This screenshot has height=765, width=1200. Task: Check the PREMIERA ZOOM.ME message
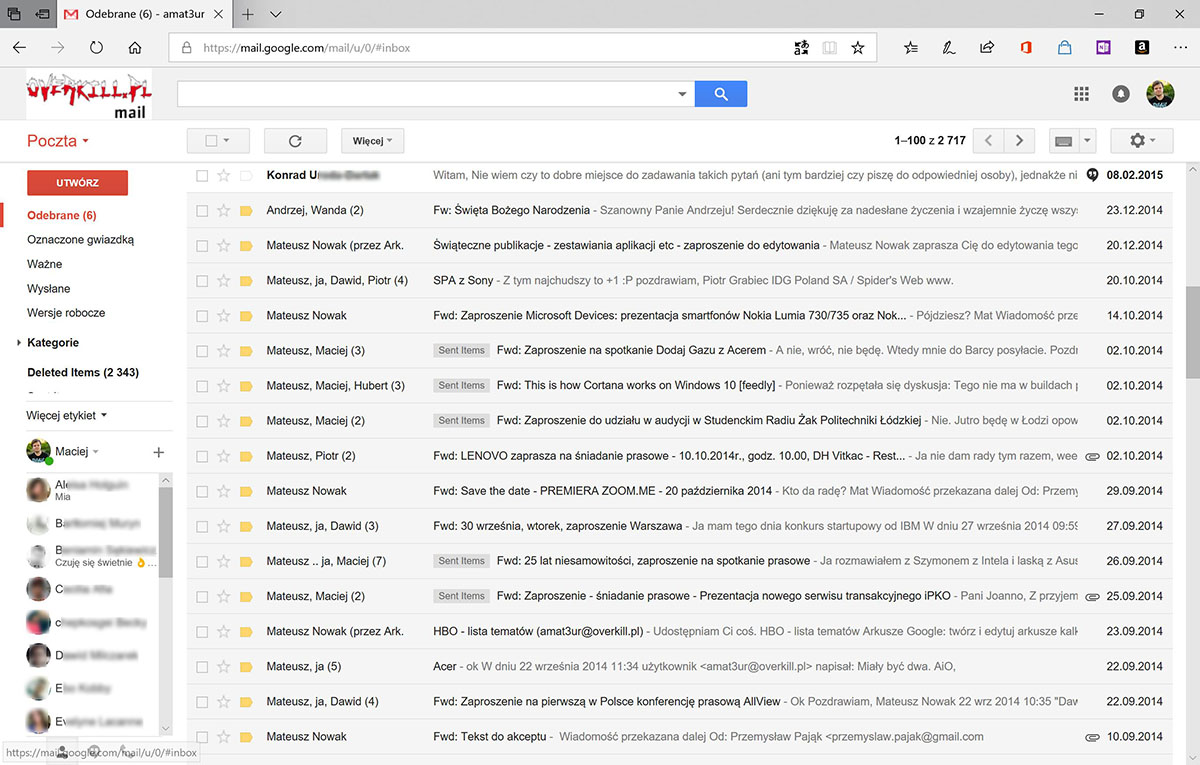coord(202,491)
